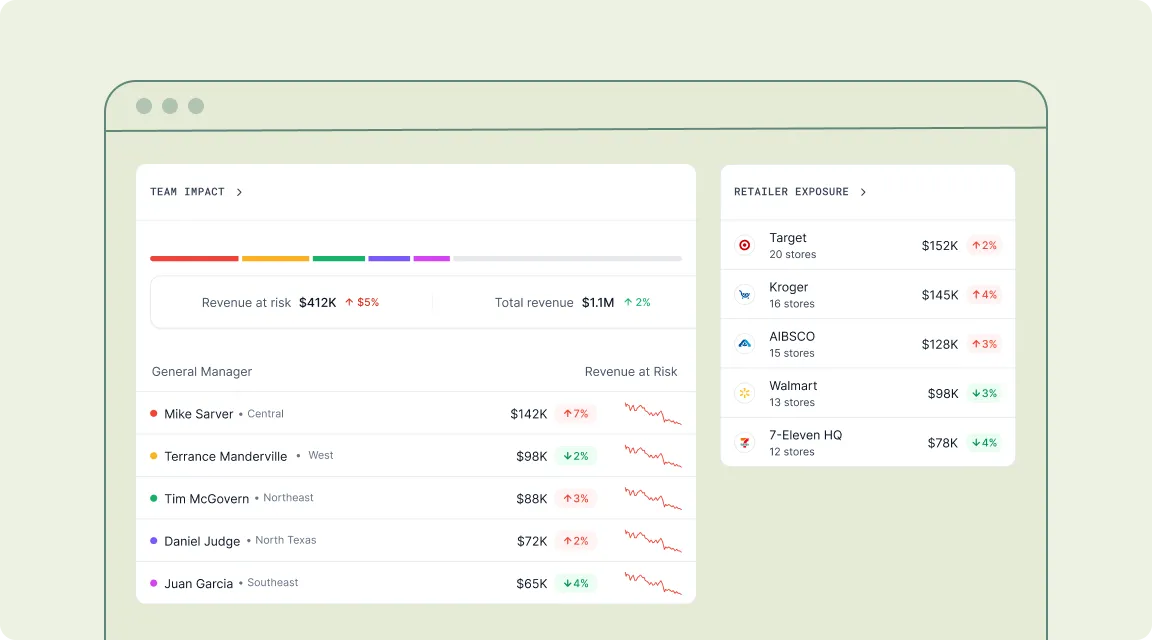Click Target's $152K exposure value
The height and width of the screenshot is (640, 1152).
(940, 245)
